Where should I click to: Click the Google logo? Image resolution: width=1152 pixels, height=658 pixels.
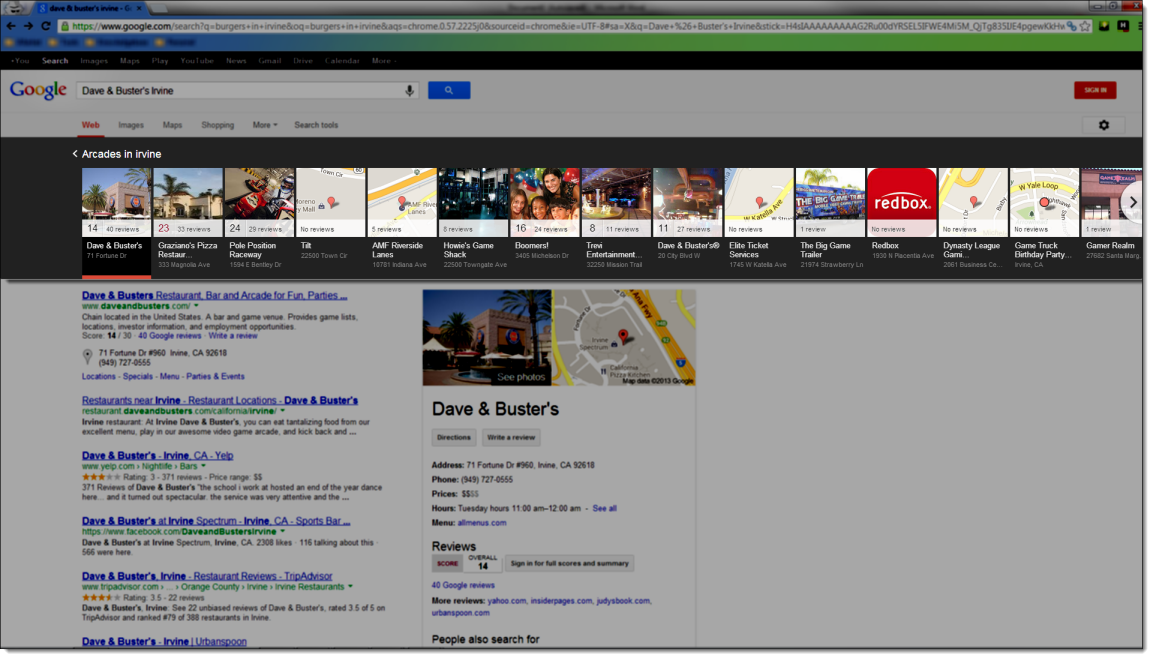click(38, 90)
